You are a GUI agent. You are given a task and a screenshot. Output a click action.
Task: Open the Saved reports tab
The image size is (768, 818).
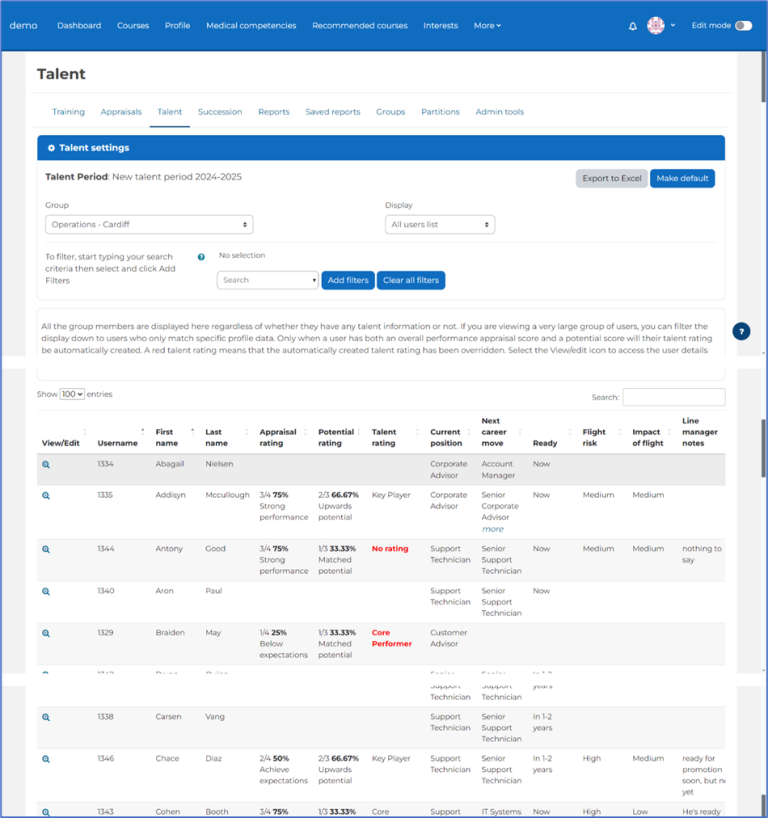(333, 112)
